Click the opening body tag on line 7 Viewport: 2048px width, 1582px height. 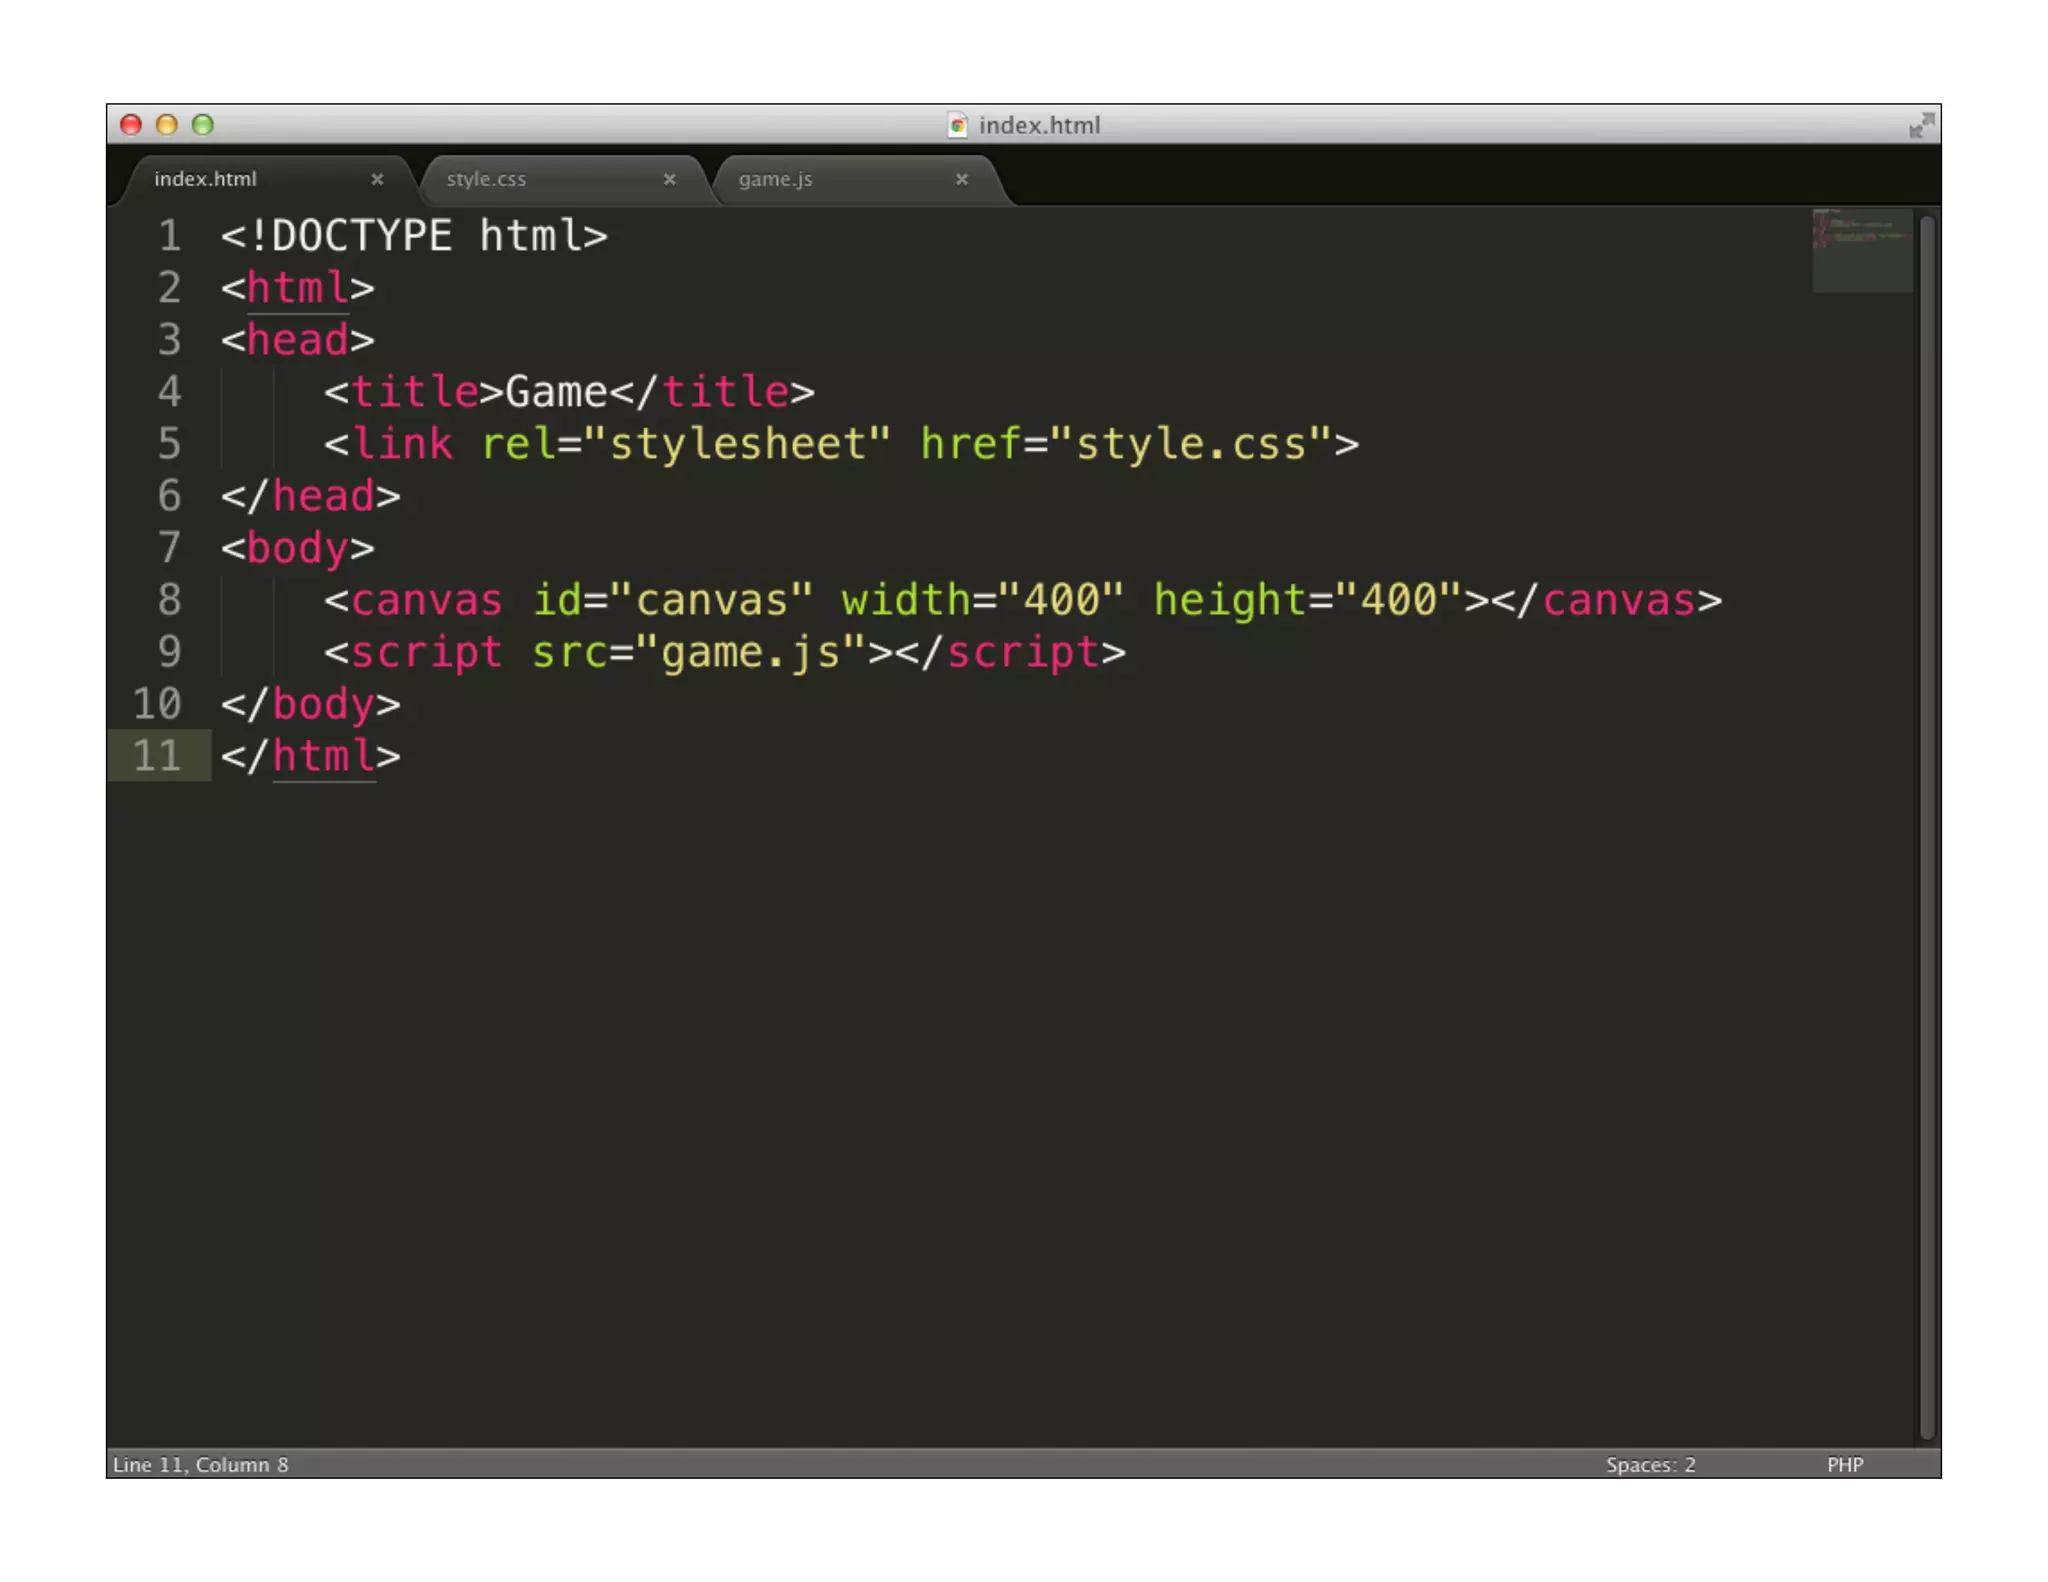pos(297,548)
